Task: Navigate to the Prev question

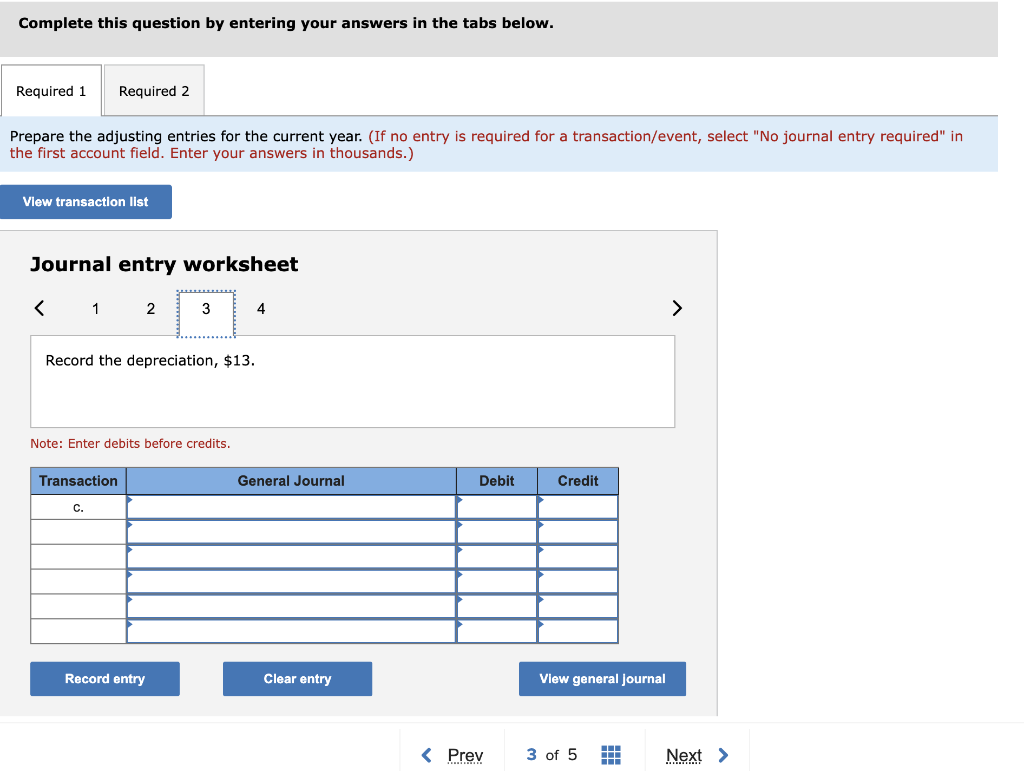Action: pyautogui.click(x=462, y=755)
